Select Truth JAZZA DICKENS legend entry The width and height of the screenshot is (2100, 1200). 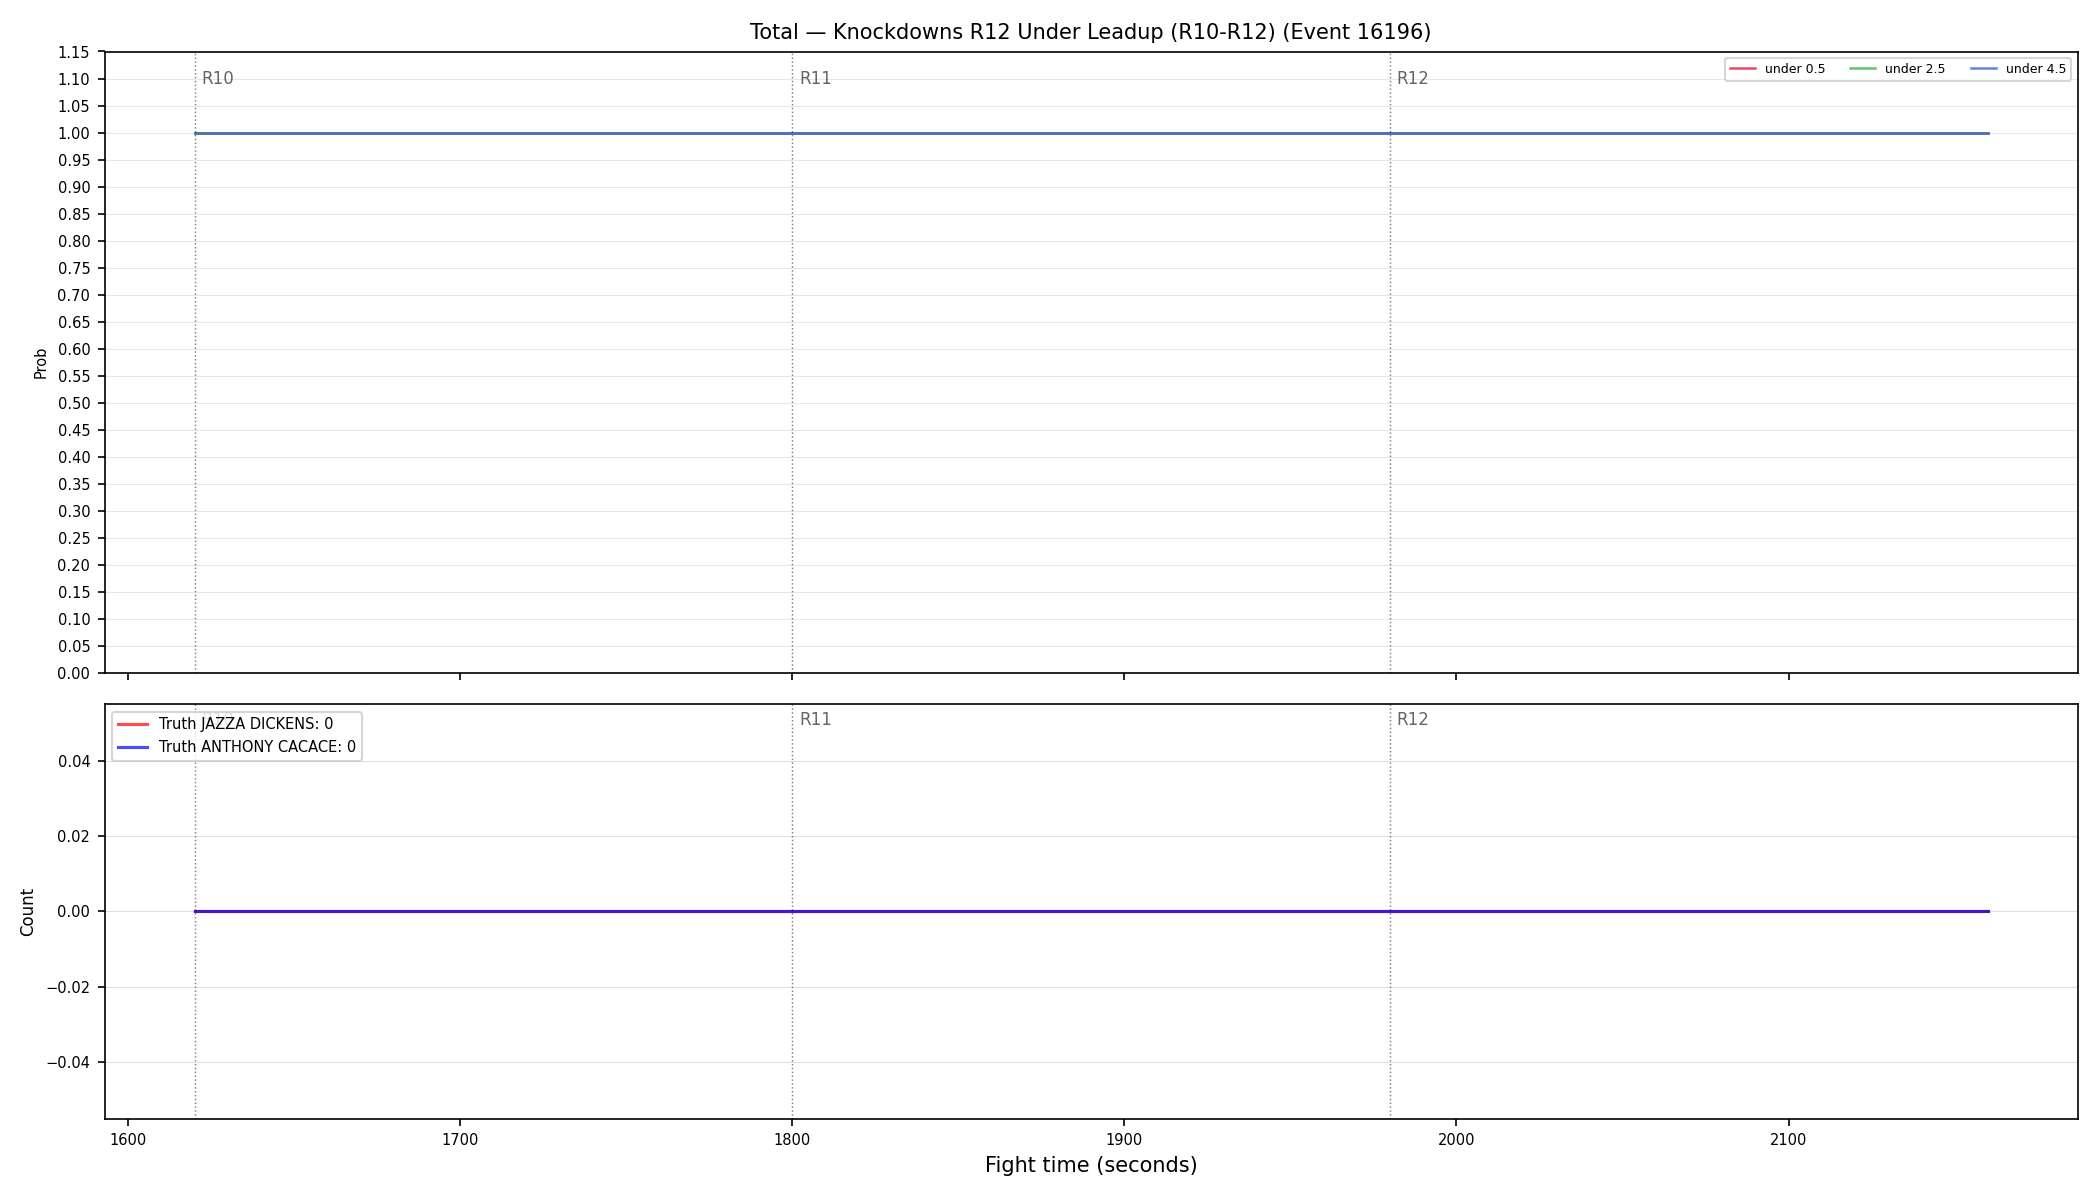coord(225,724)
